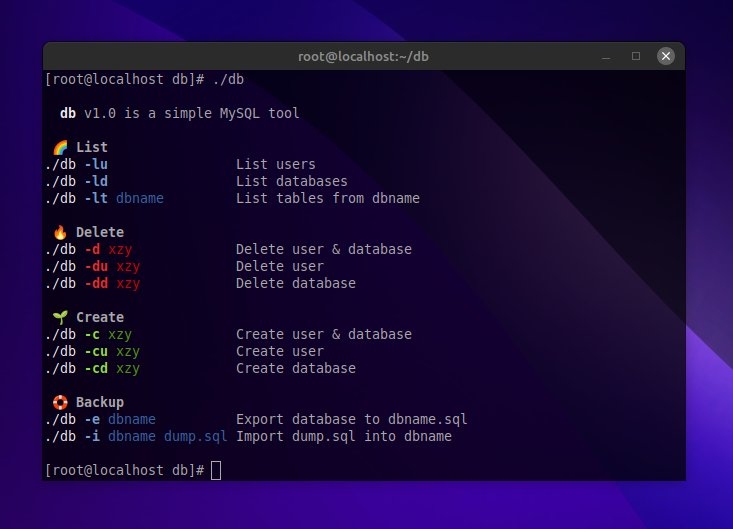Click the -lu flag in List section

pyautogui.click(x=96, y=164)
